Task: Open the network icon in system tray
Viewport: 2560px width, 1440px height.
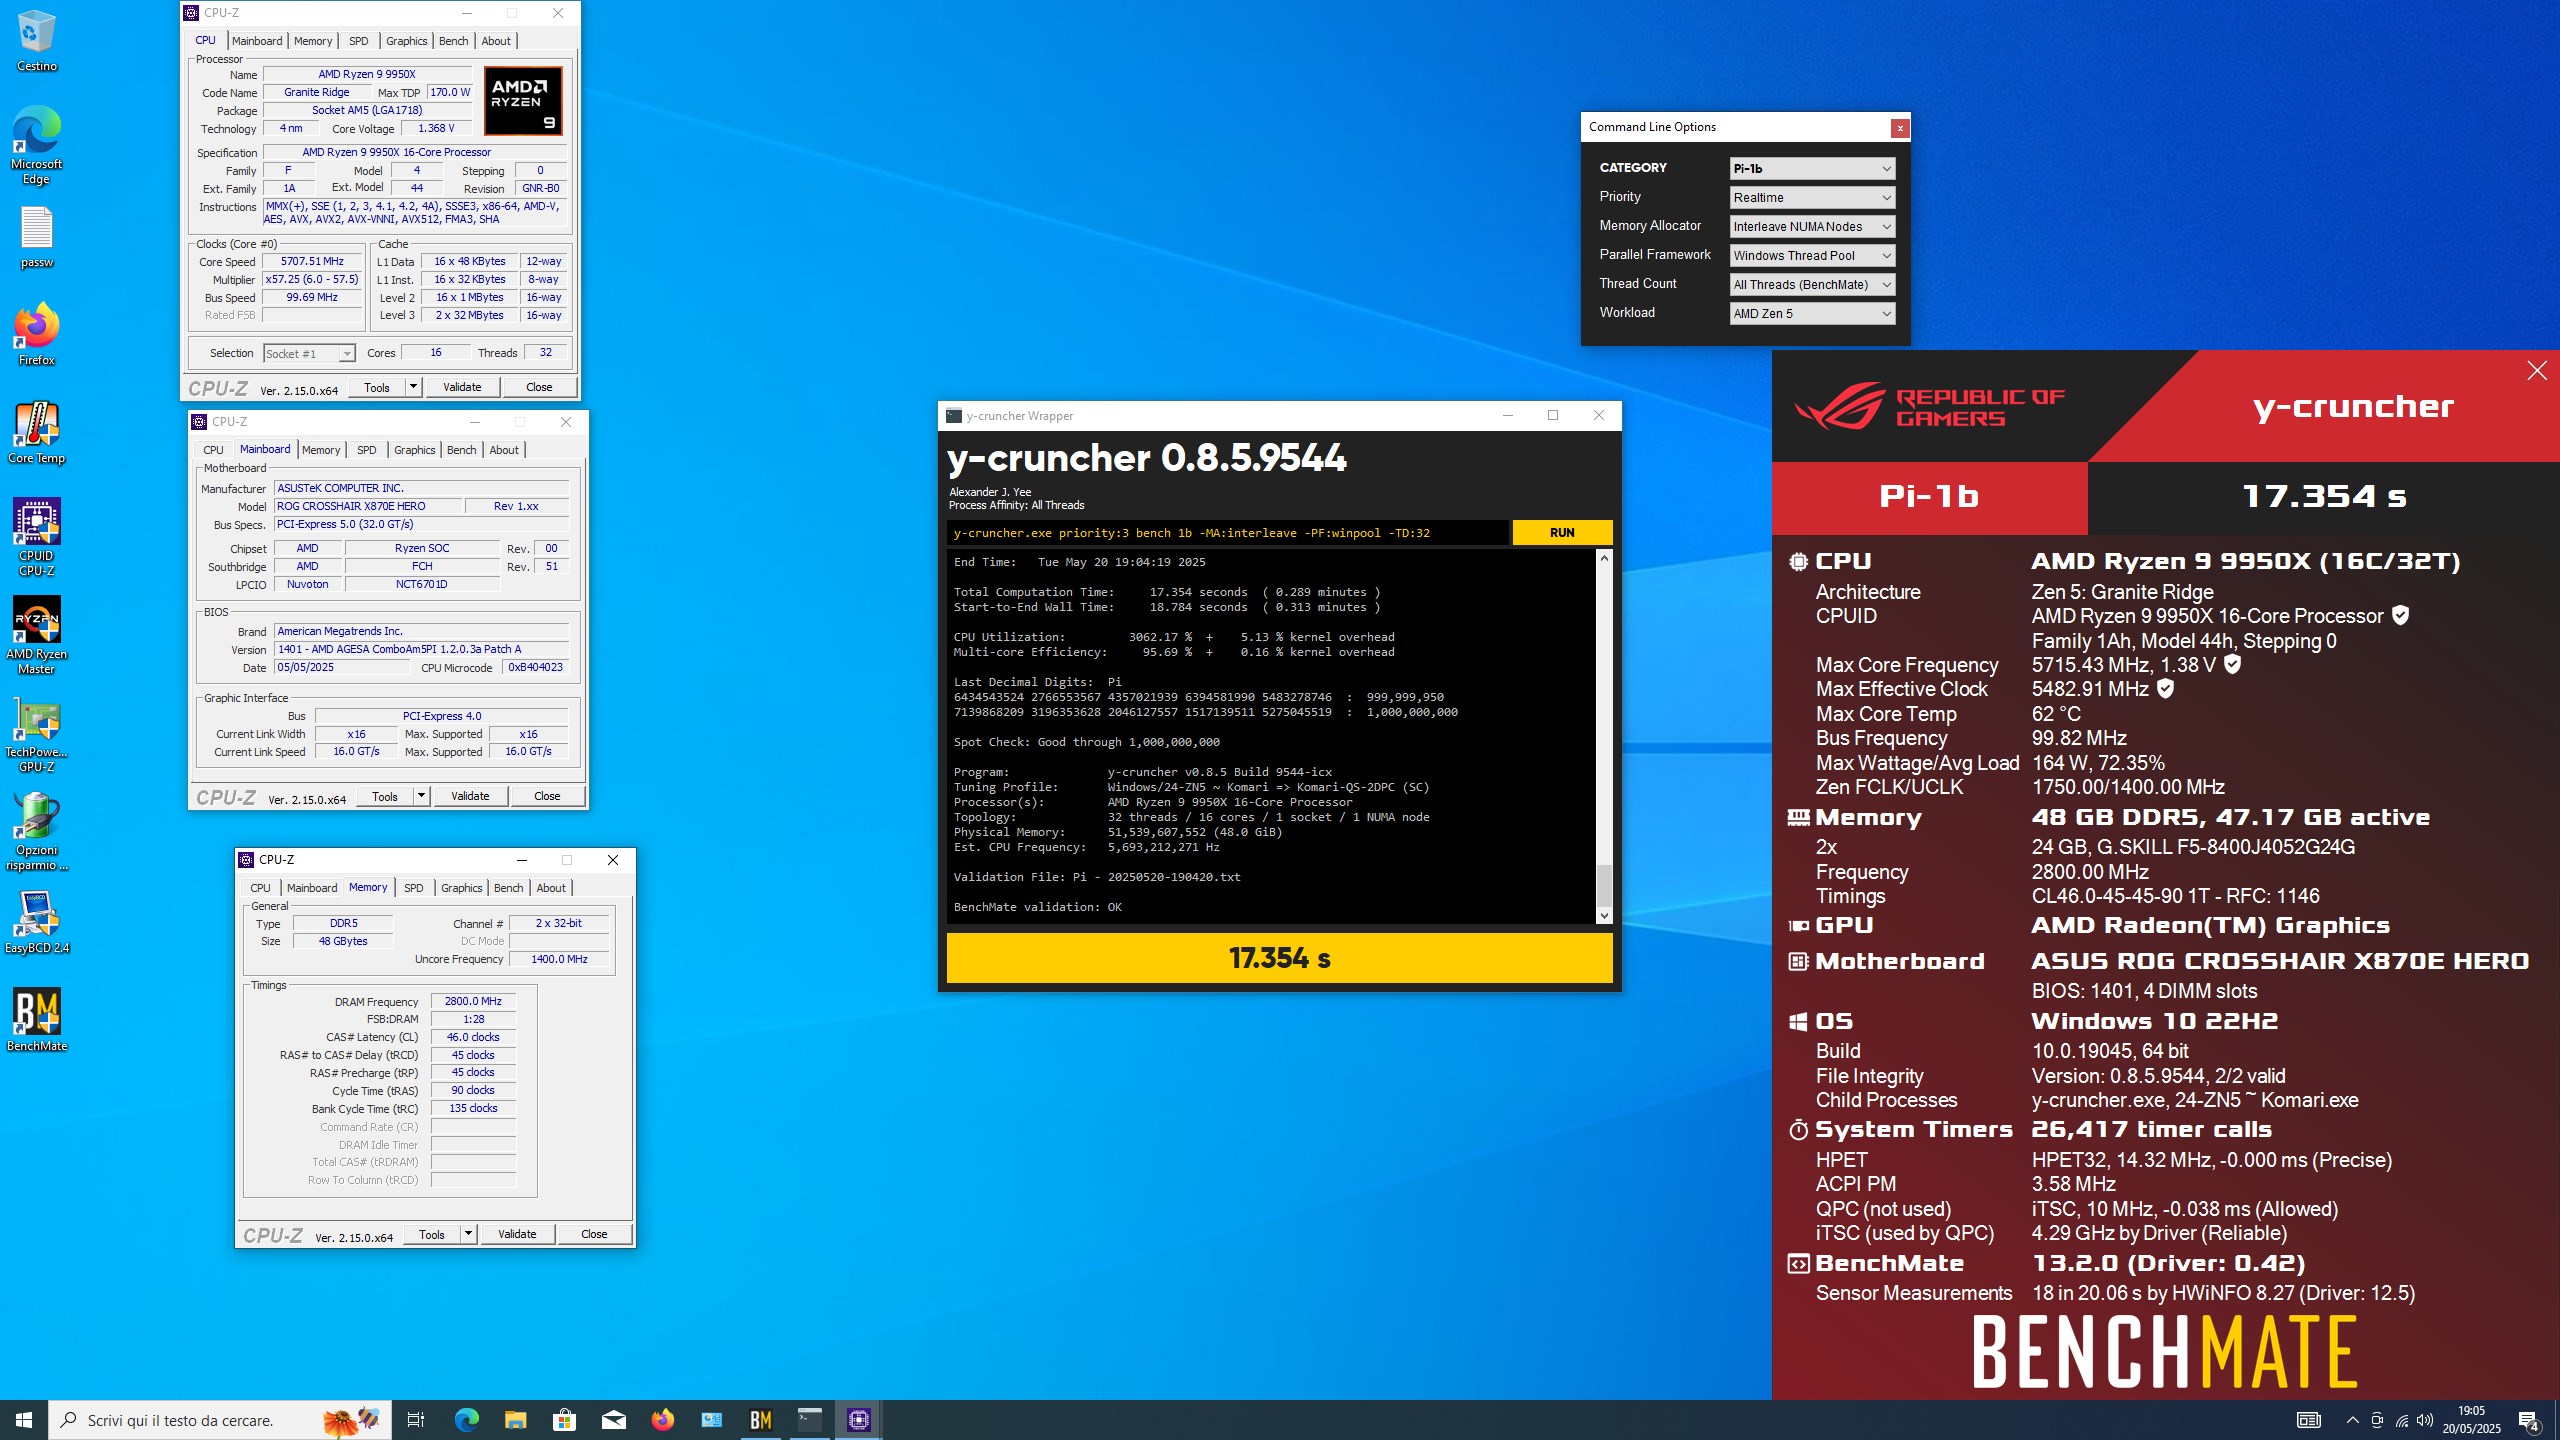Action: tap(2401, 1420)
